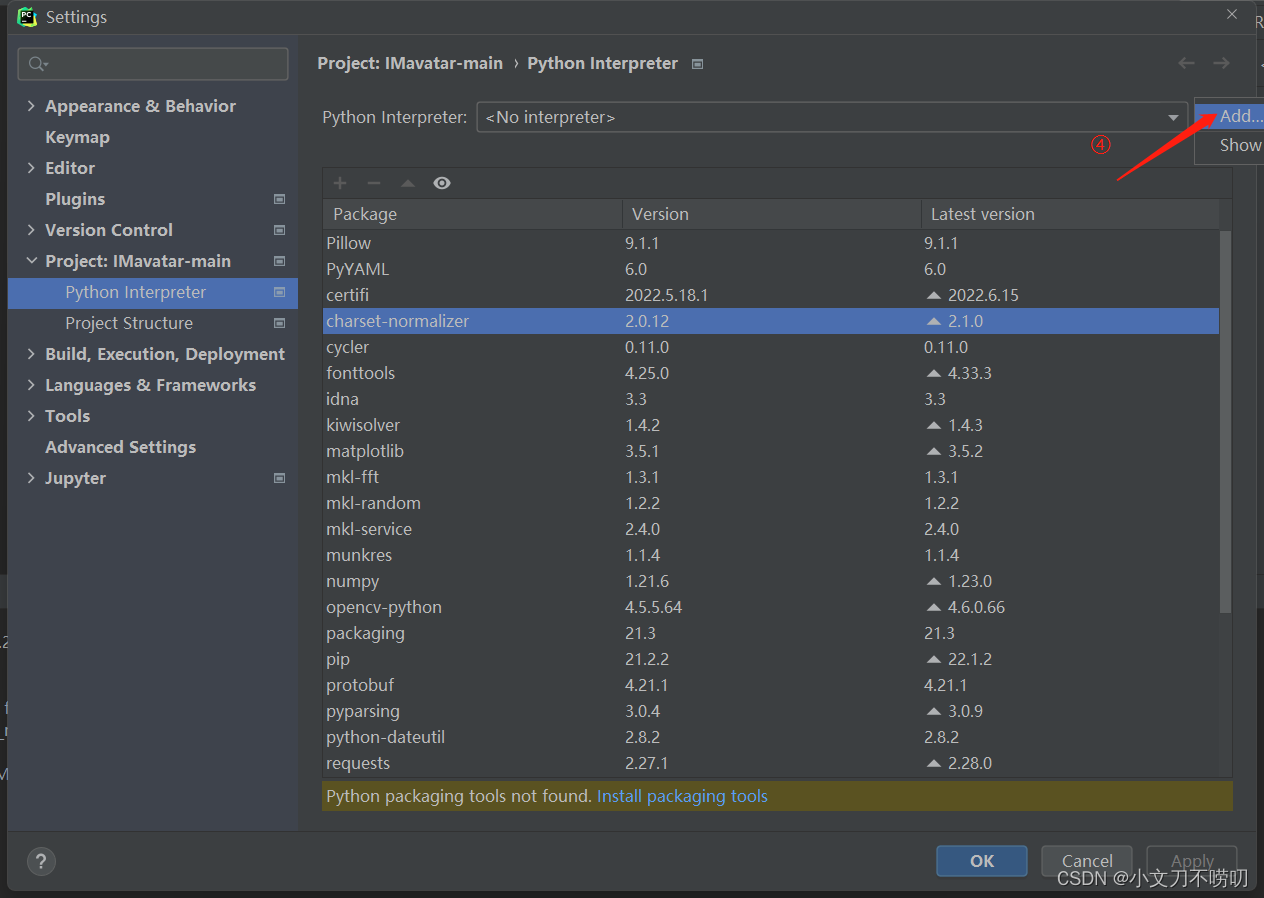
Task: Click project-scope icon beside Version Control
Action: coord(280,230)
